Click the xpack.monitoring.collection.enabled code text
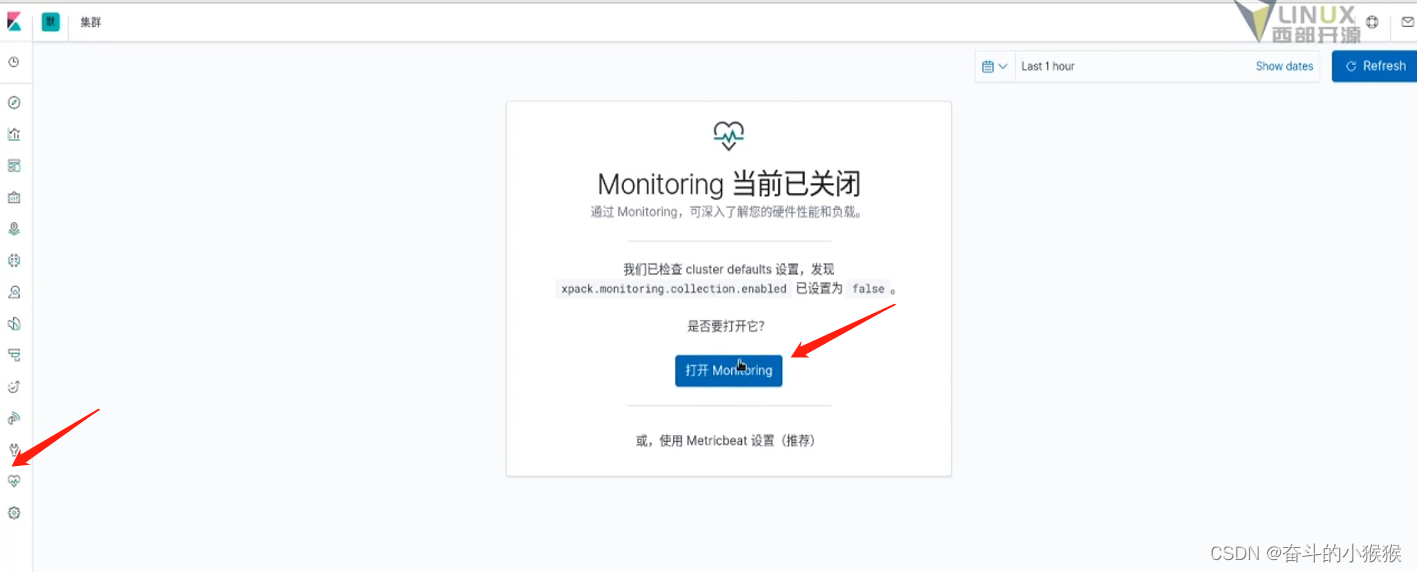The image size is (1417, 572). 674,288
